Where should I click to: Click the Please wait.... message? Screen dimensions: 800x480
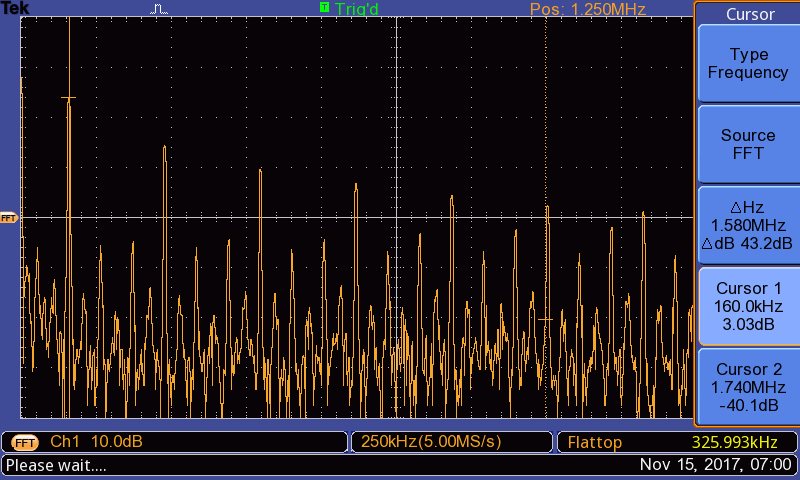[56, 465]
